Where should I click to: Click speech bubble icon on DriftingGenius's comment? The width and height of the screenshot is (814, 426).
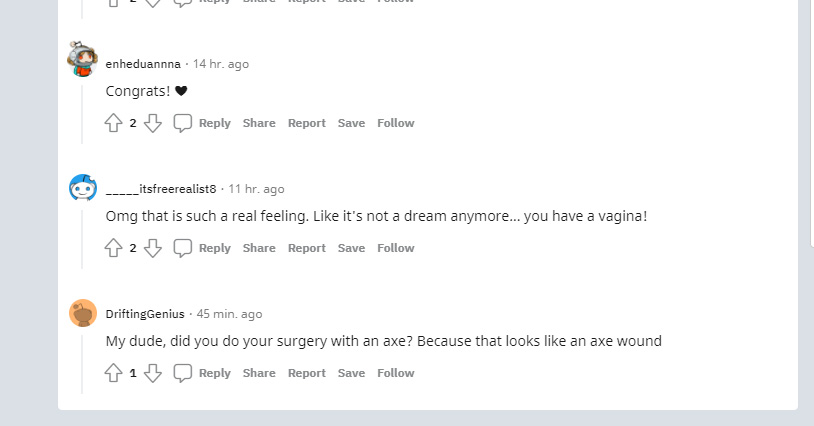[182, 373]
